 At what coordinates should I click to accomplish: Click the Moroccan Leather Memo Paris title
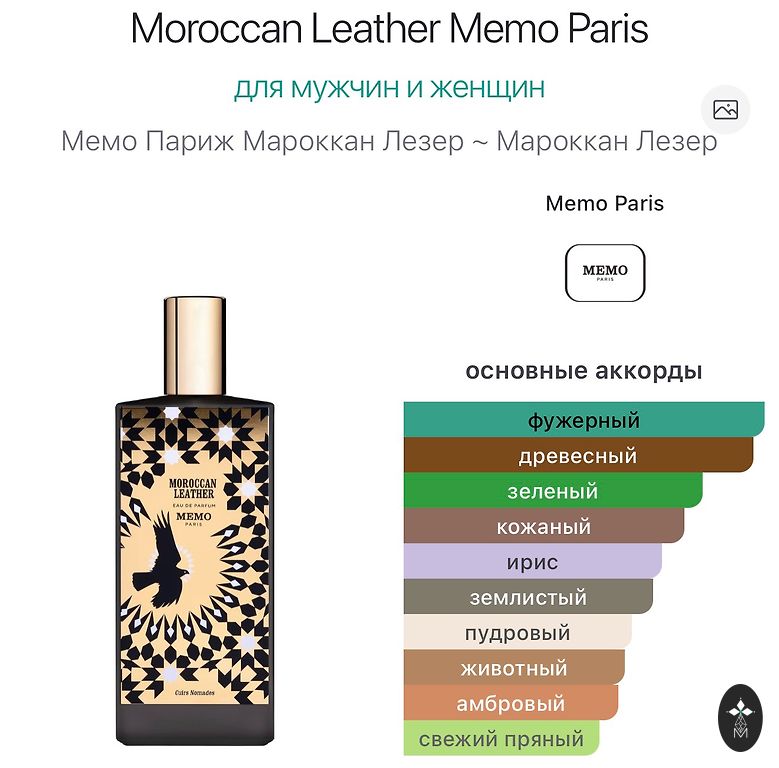(390, 29)
